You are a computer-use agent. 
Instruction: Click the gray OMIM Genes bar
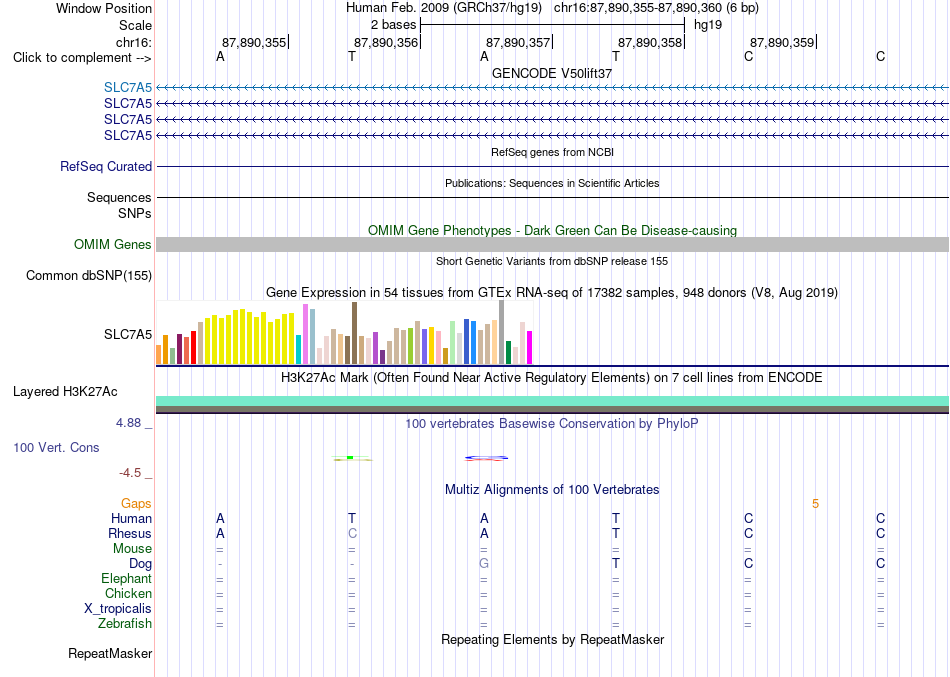tap(552, 244)
